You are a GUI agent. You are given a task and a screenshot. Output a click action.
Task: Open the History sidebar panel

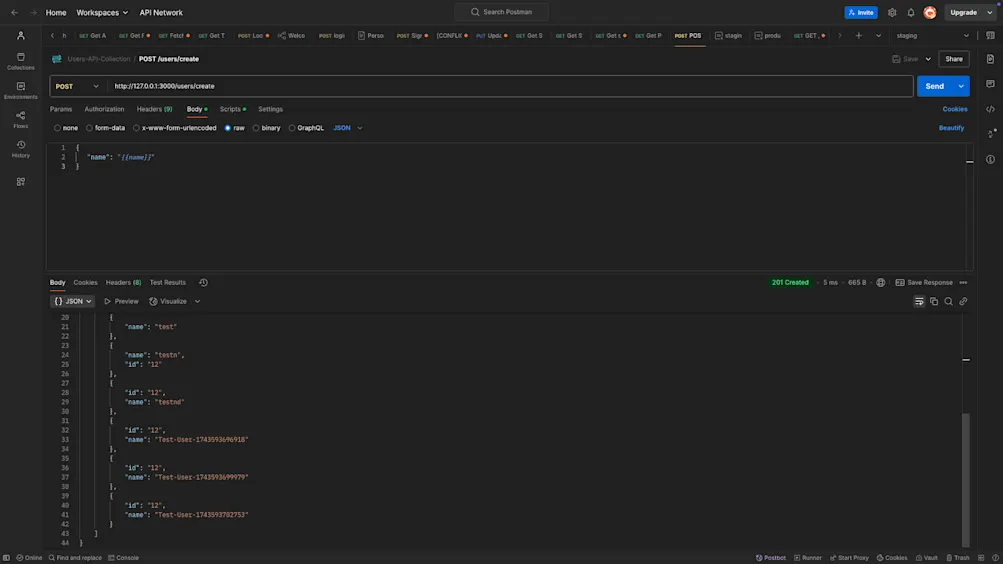20,149
